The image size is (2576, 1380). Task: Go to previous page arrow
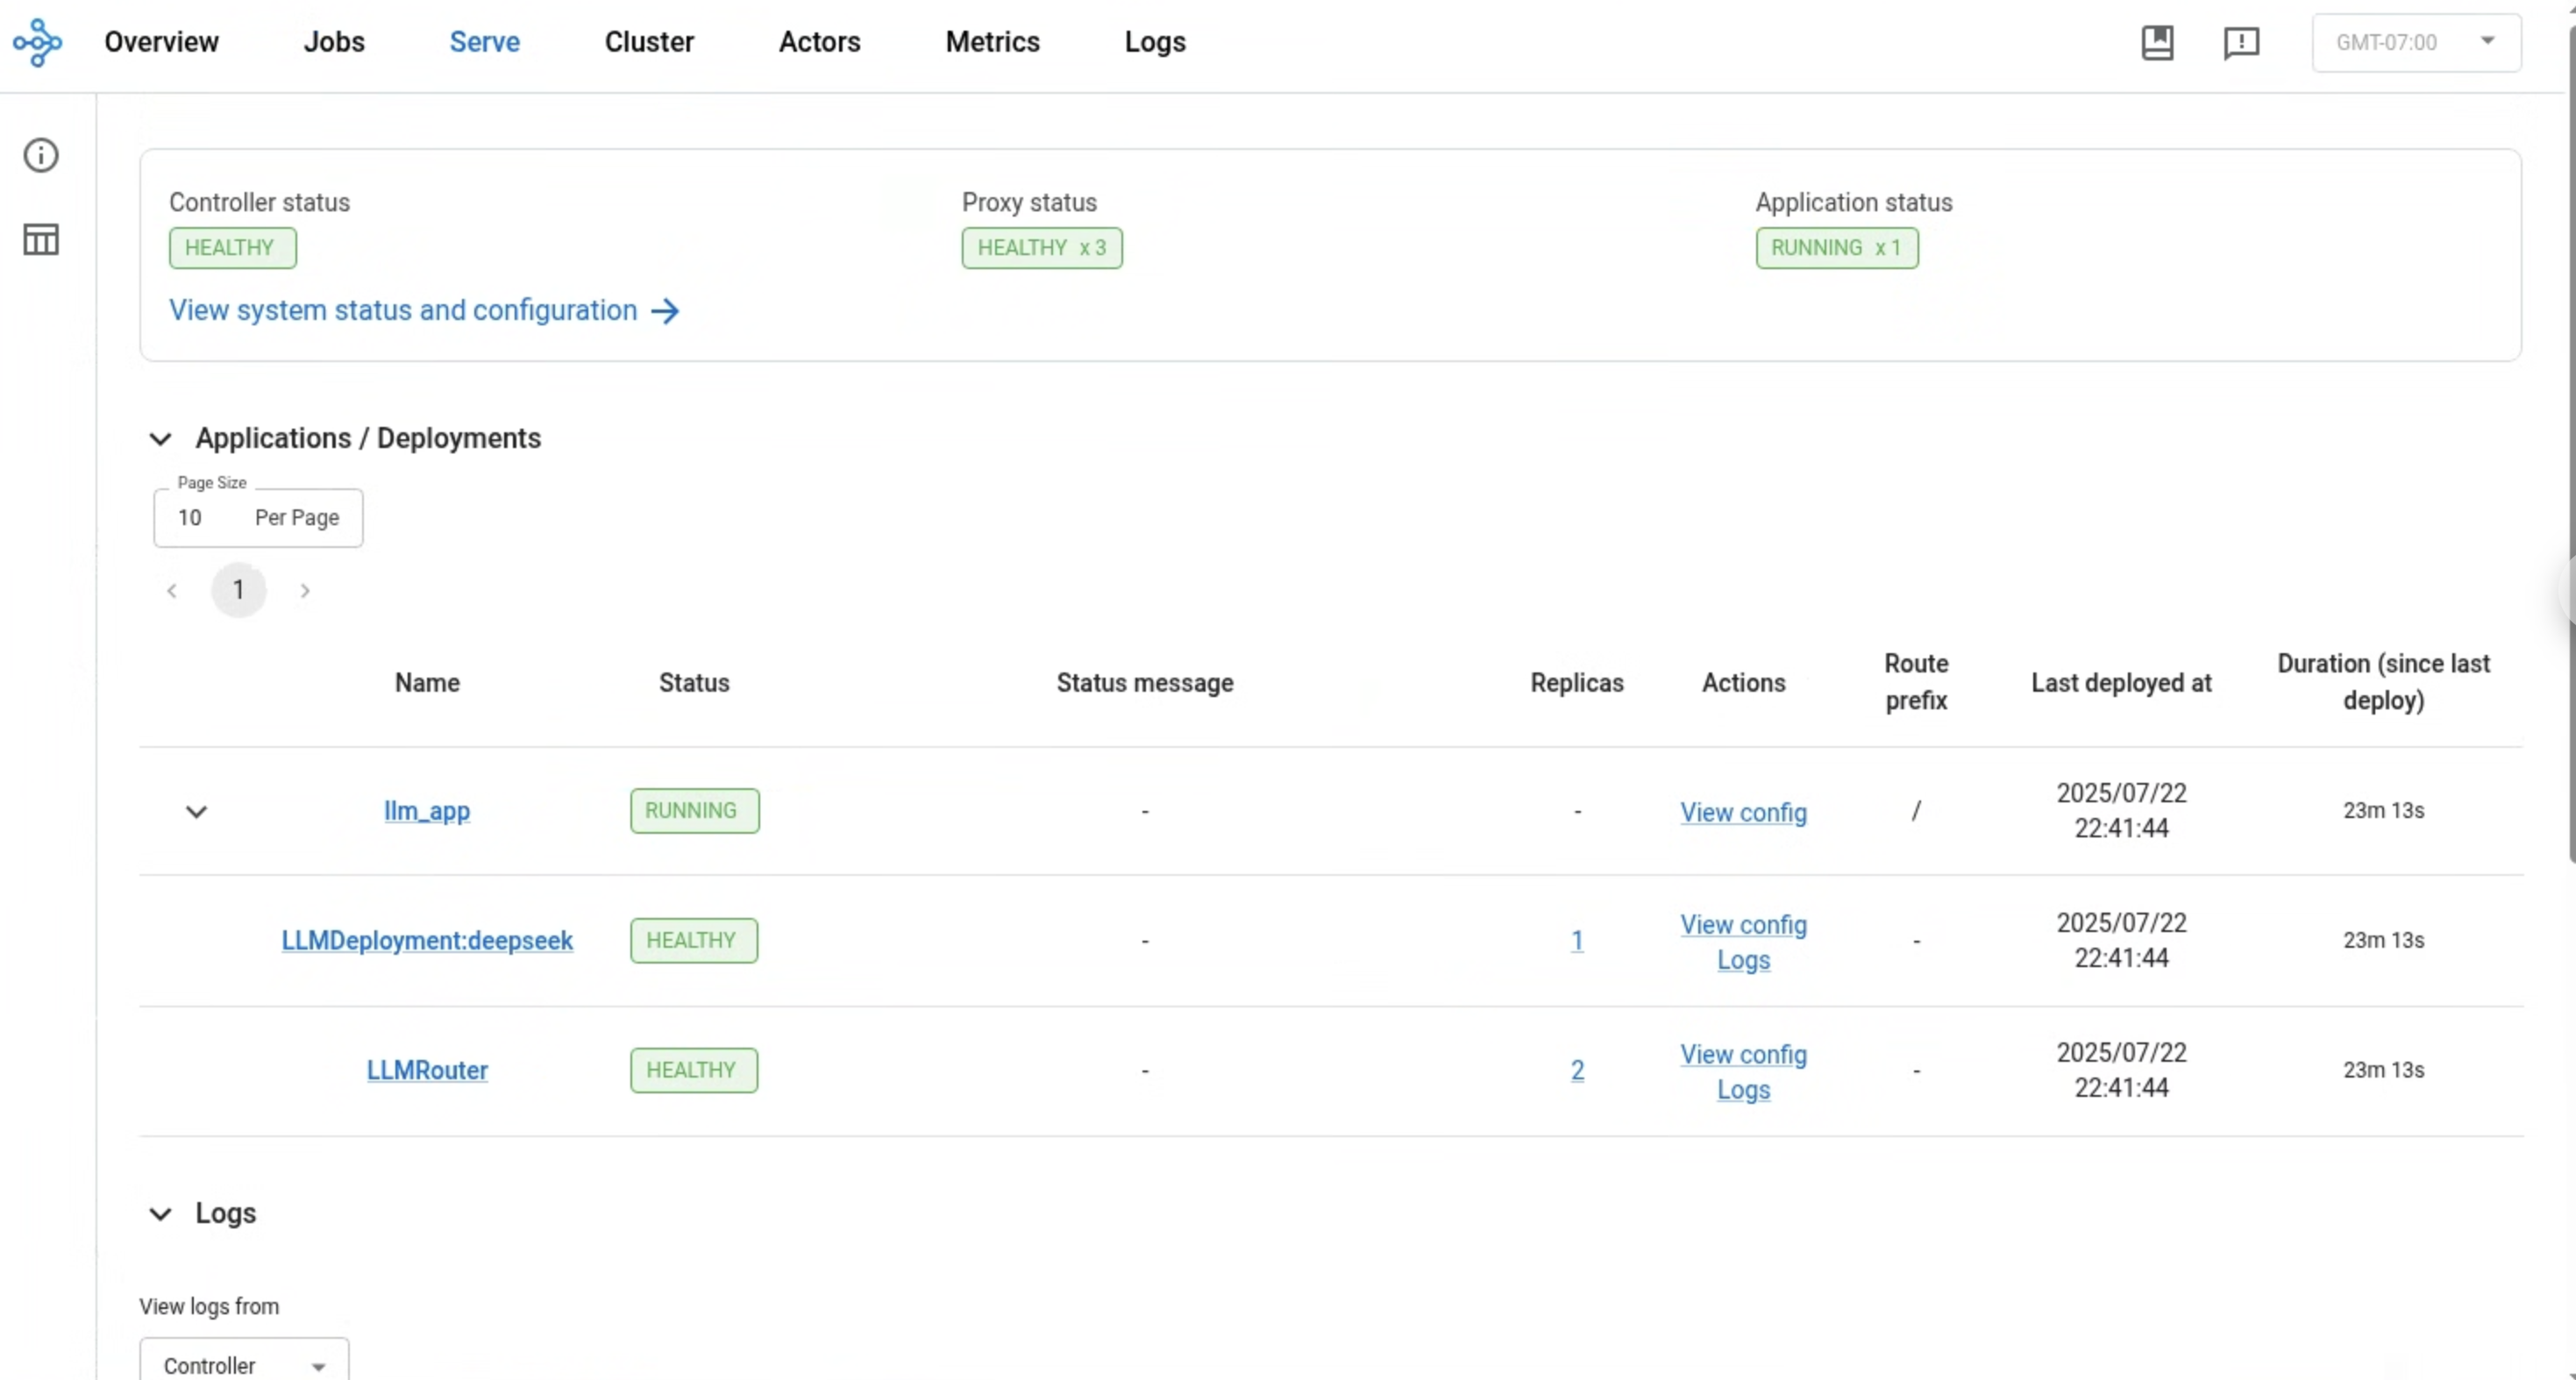pyautogui.click(x=172, y=591)
